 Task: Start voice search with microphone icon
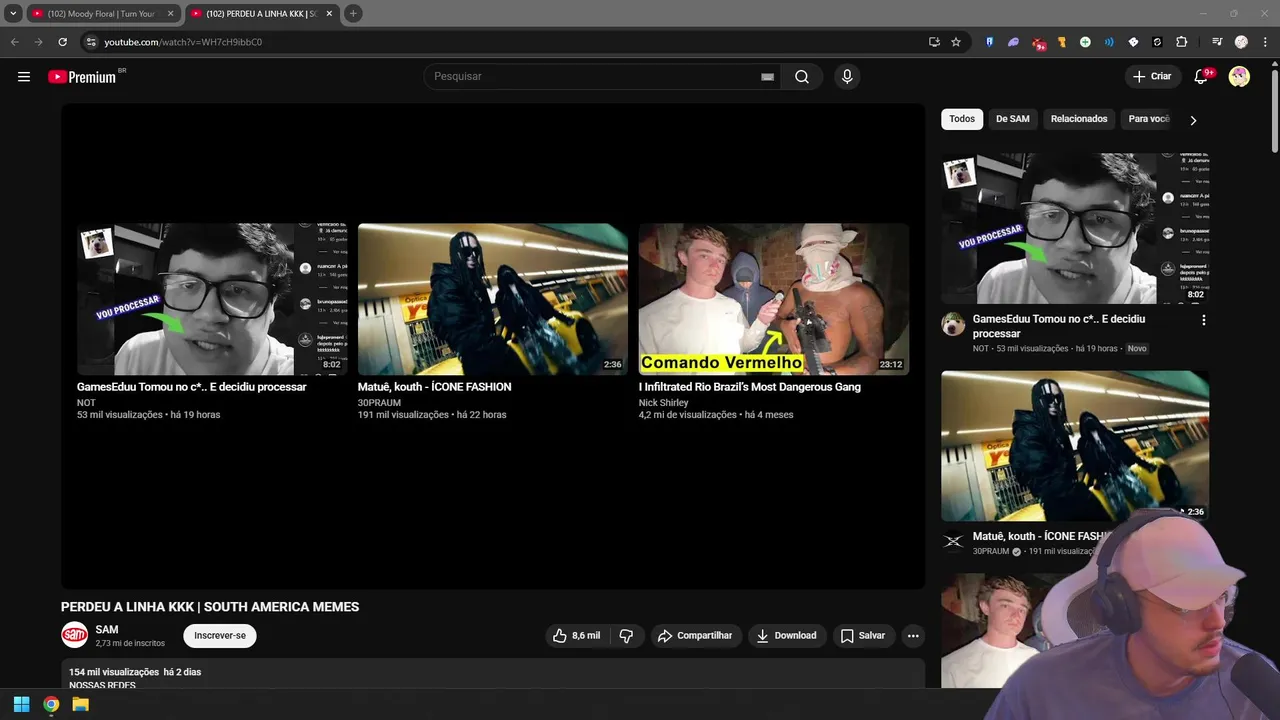click(x=847, y=77)
